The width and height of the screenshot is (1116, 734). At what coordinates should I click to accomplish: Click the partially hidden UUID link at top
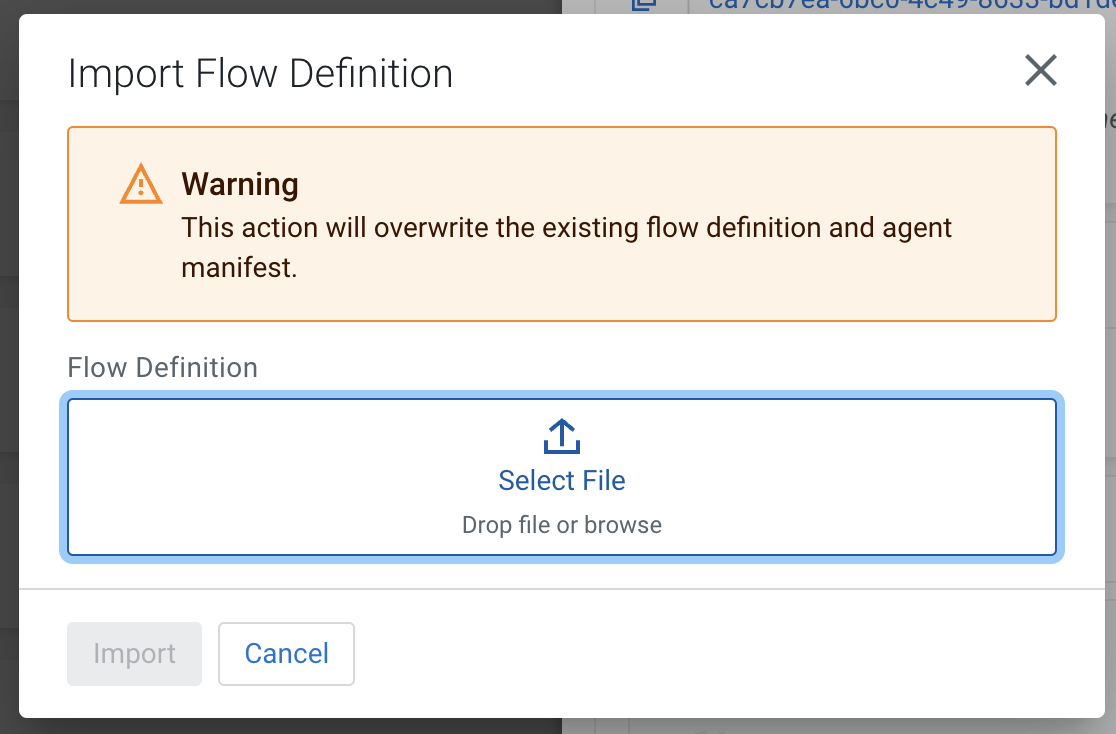coord(900,5)
